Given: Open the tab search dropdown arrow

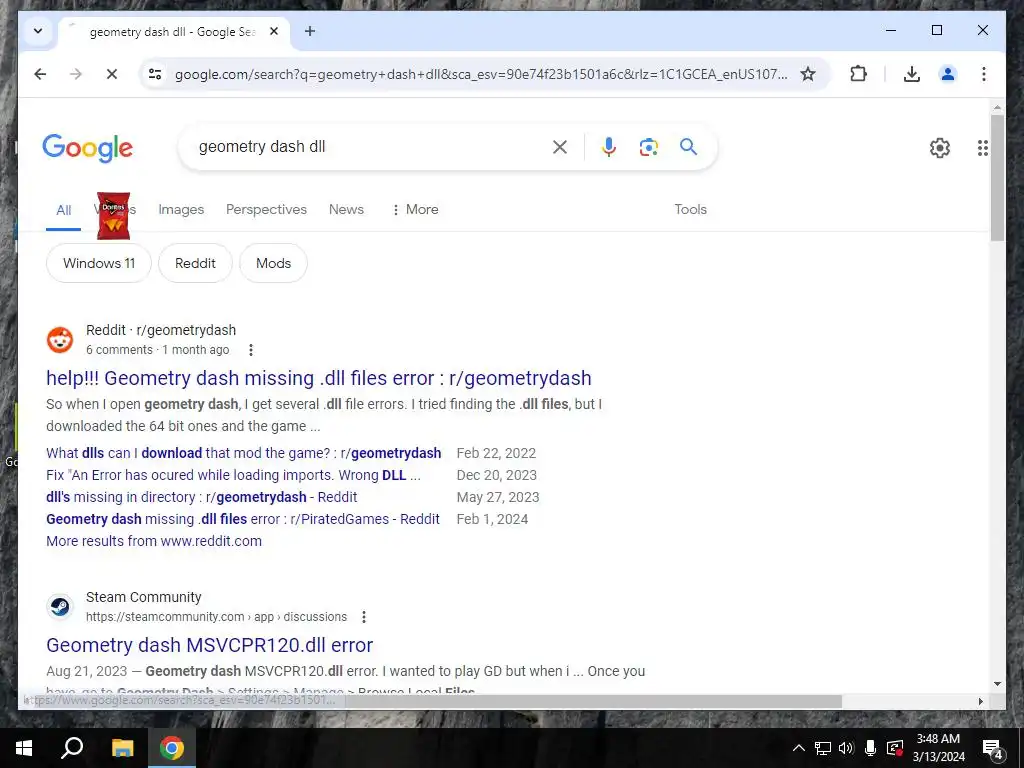Looking at the screenshot, I should (38, 31).
